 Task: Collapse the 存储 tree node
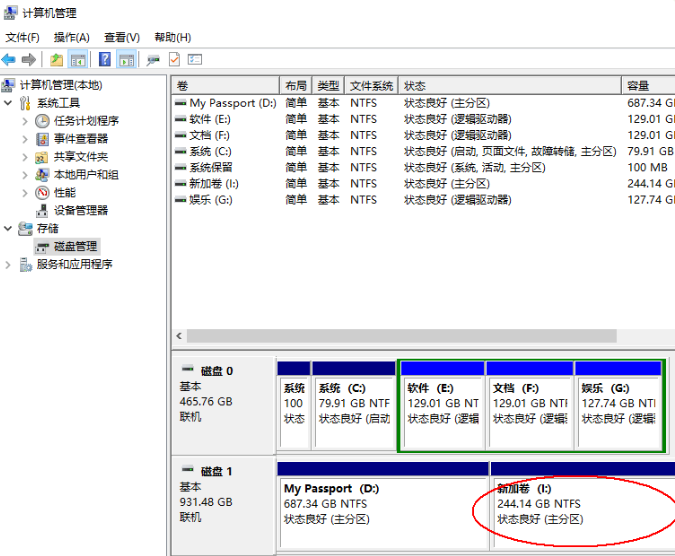point(9,228)
